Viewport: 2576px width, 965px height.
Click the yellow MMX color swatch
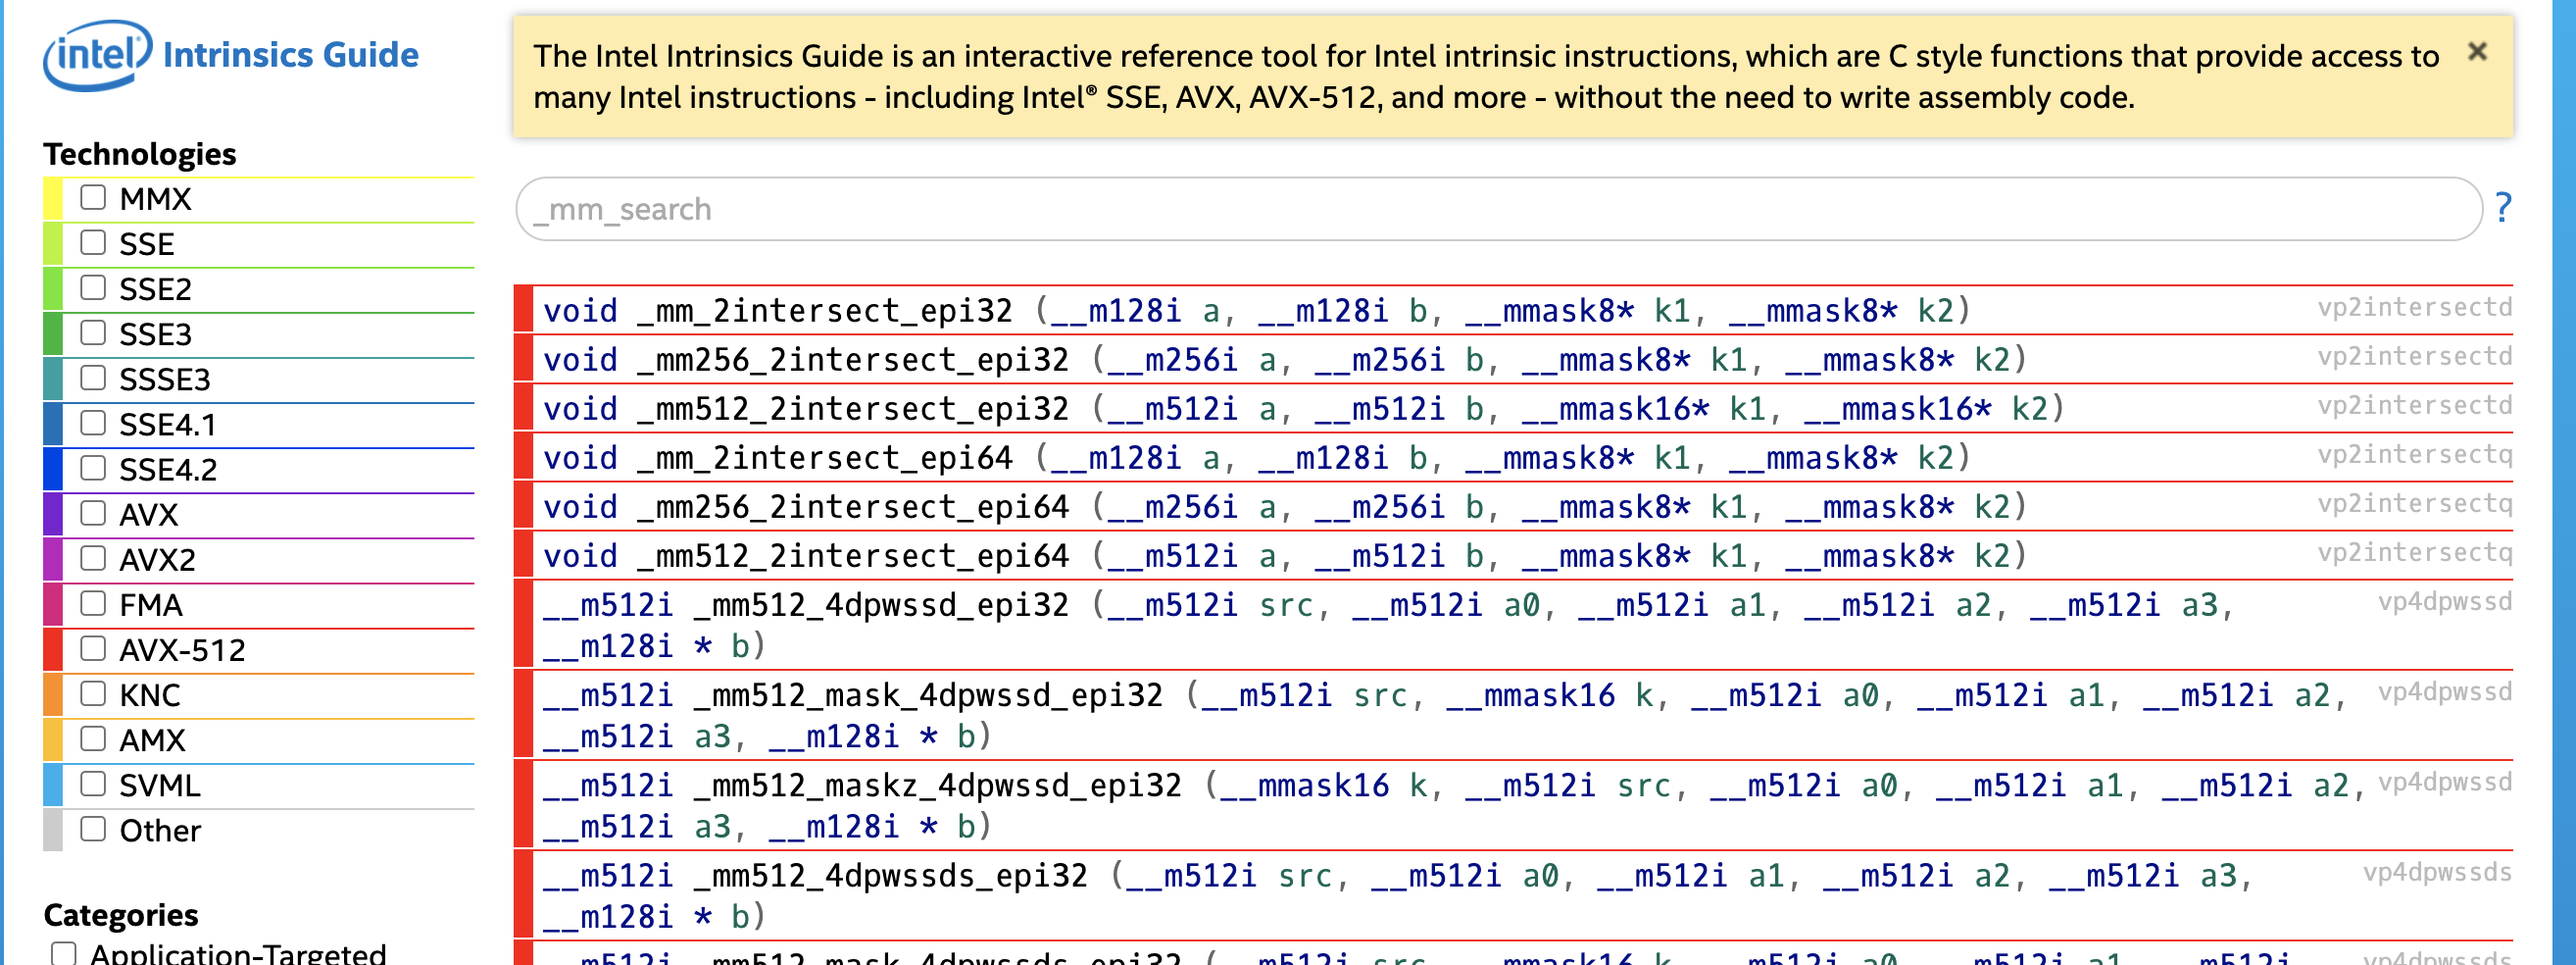[53, 199]
